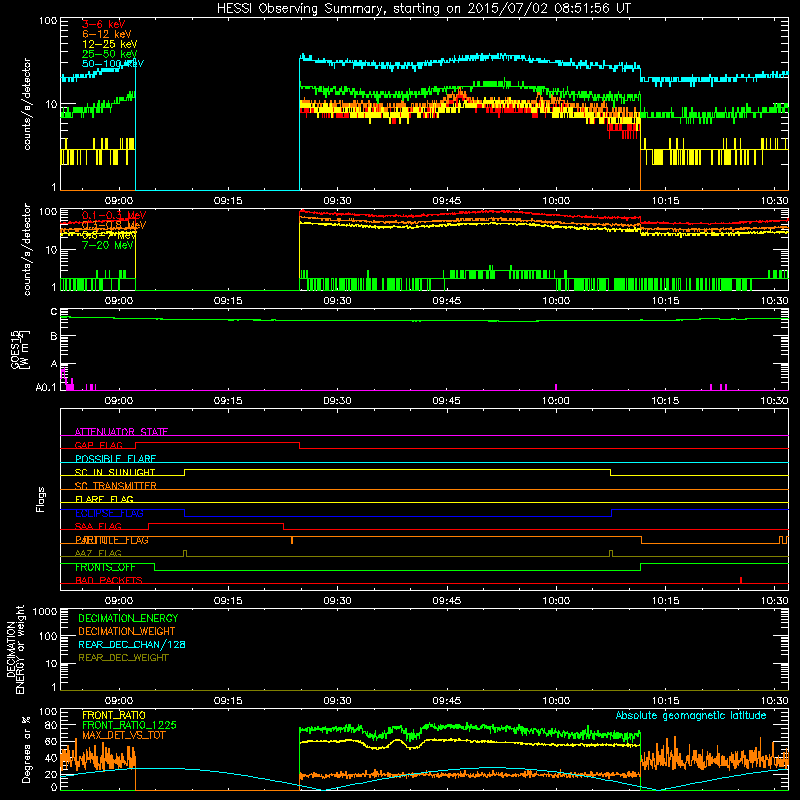Click the DECIMATION_ENERGY legend label
The height and width of the screenshot is (800, 800).
128,618
